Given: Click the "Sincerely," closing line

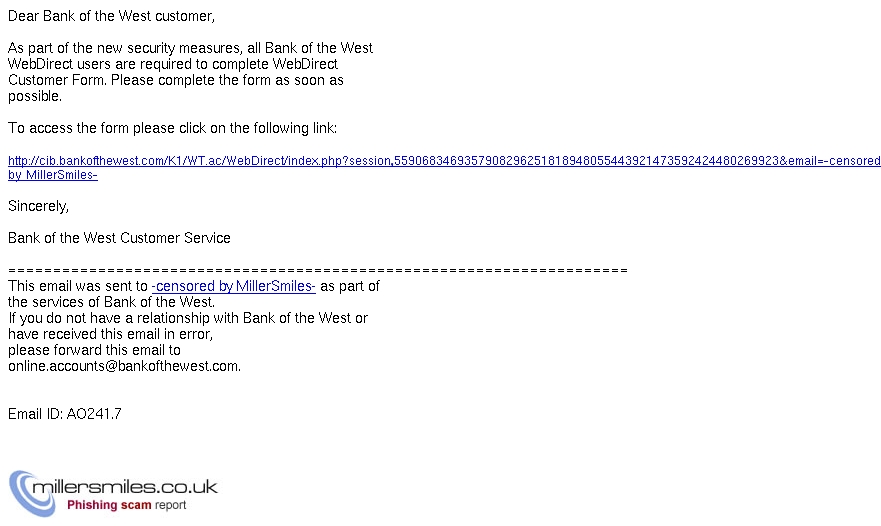Looking at the screenshot, I should click(38, 206).
